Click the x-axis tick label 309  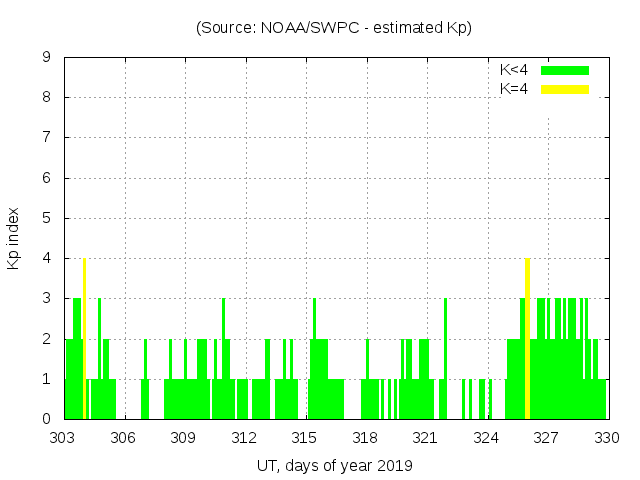184,438
